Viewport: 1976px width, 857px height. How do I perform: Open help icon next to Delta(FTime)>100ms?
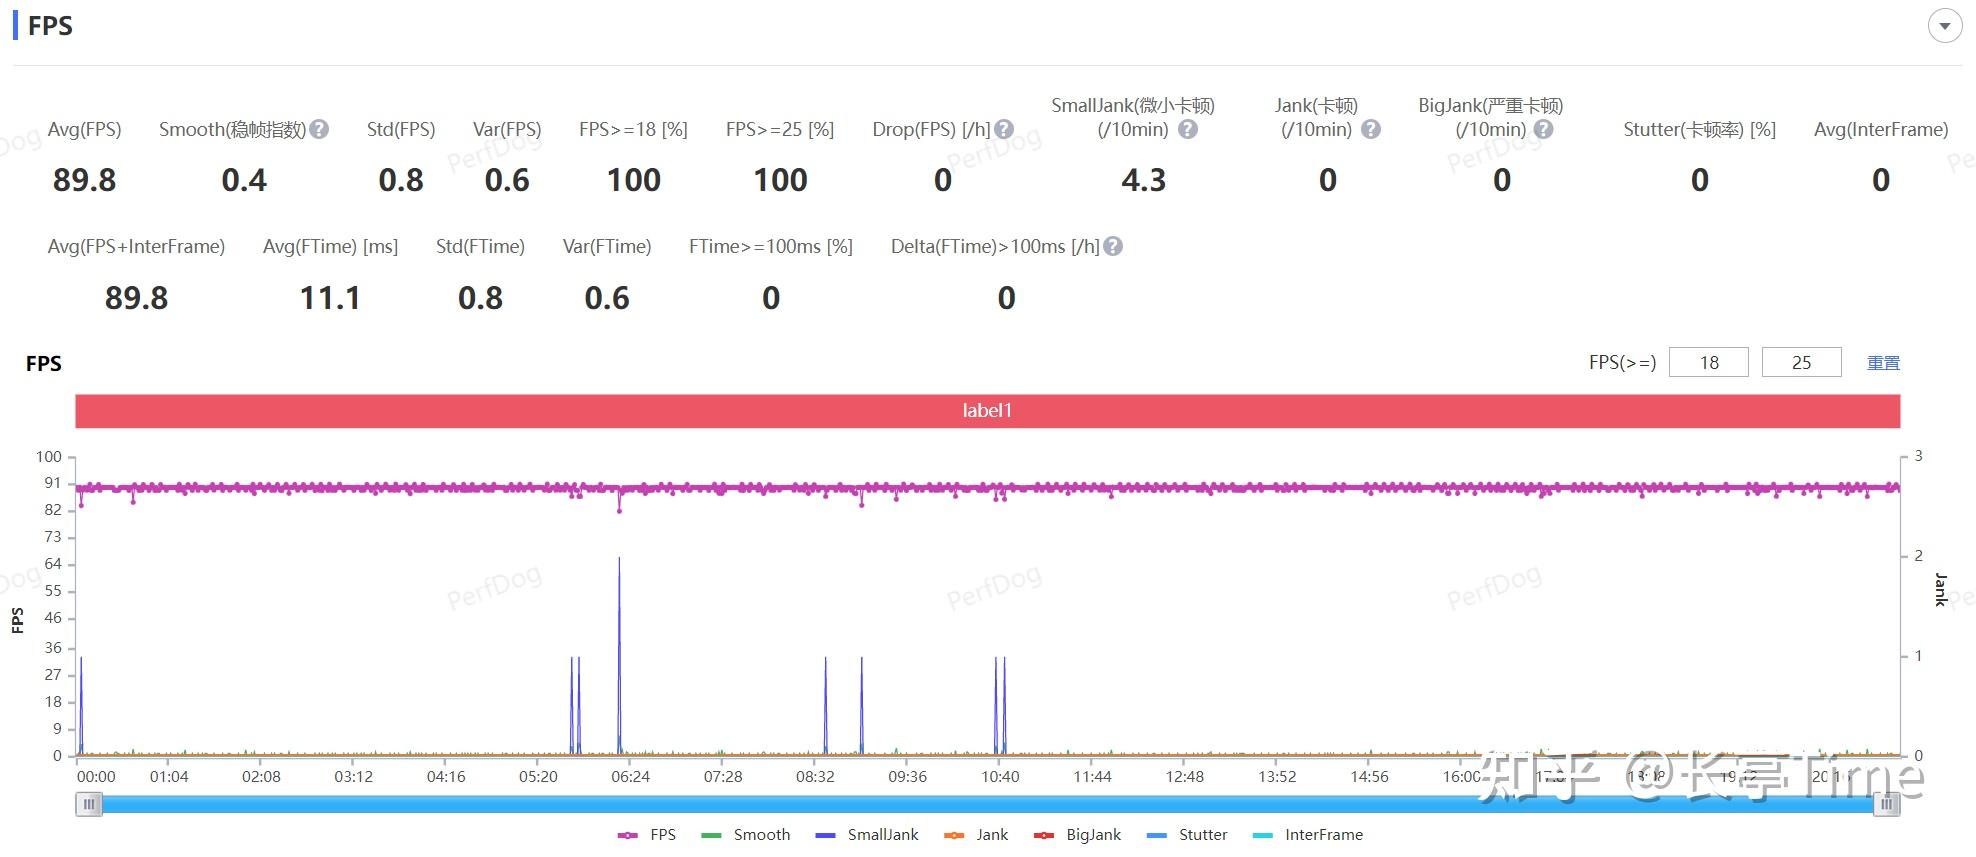coord(1113,246)
